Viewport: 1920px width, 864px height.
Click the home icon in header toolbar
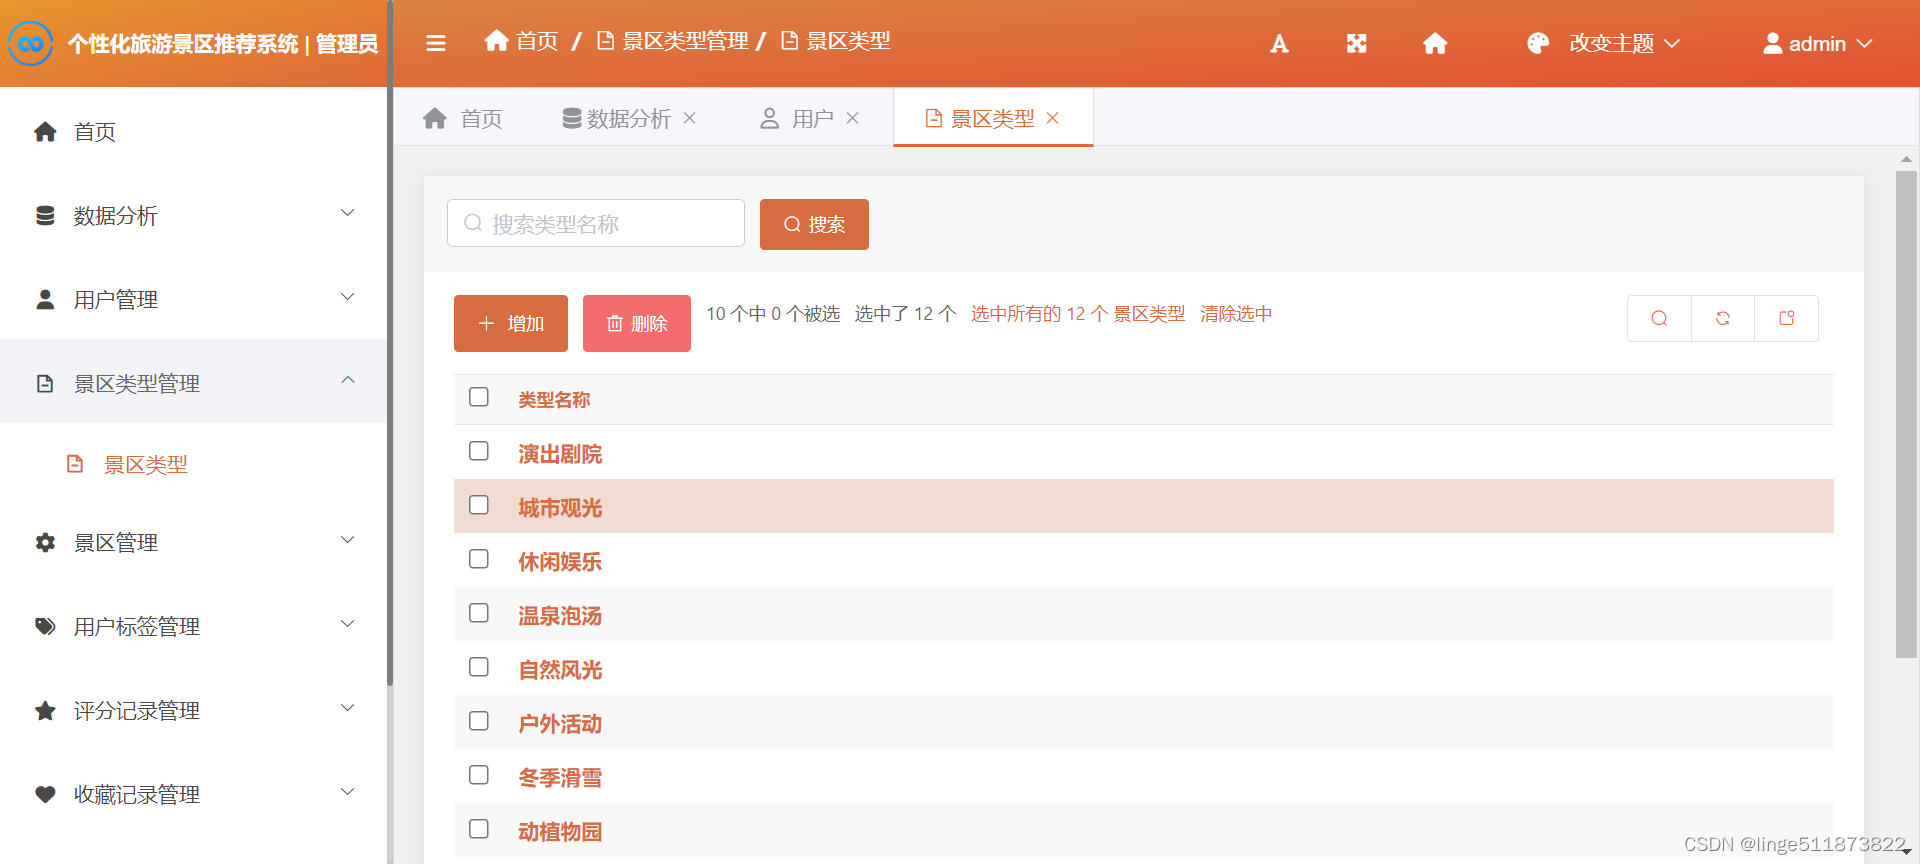[x=1435, y=43]
